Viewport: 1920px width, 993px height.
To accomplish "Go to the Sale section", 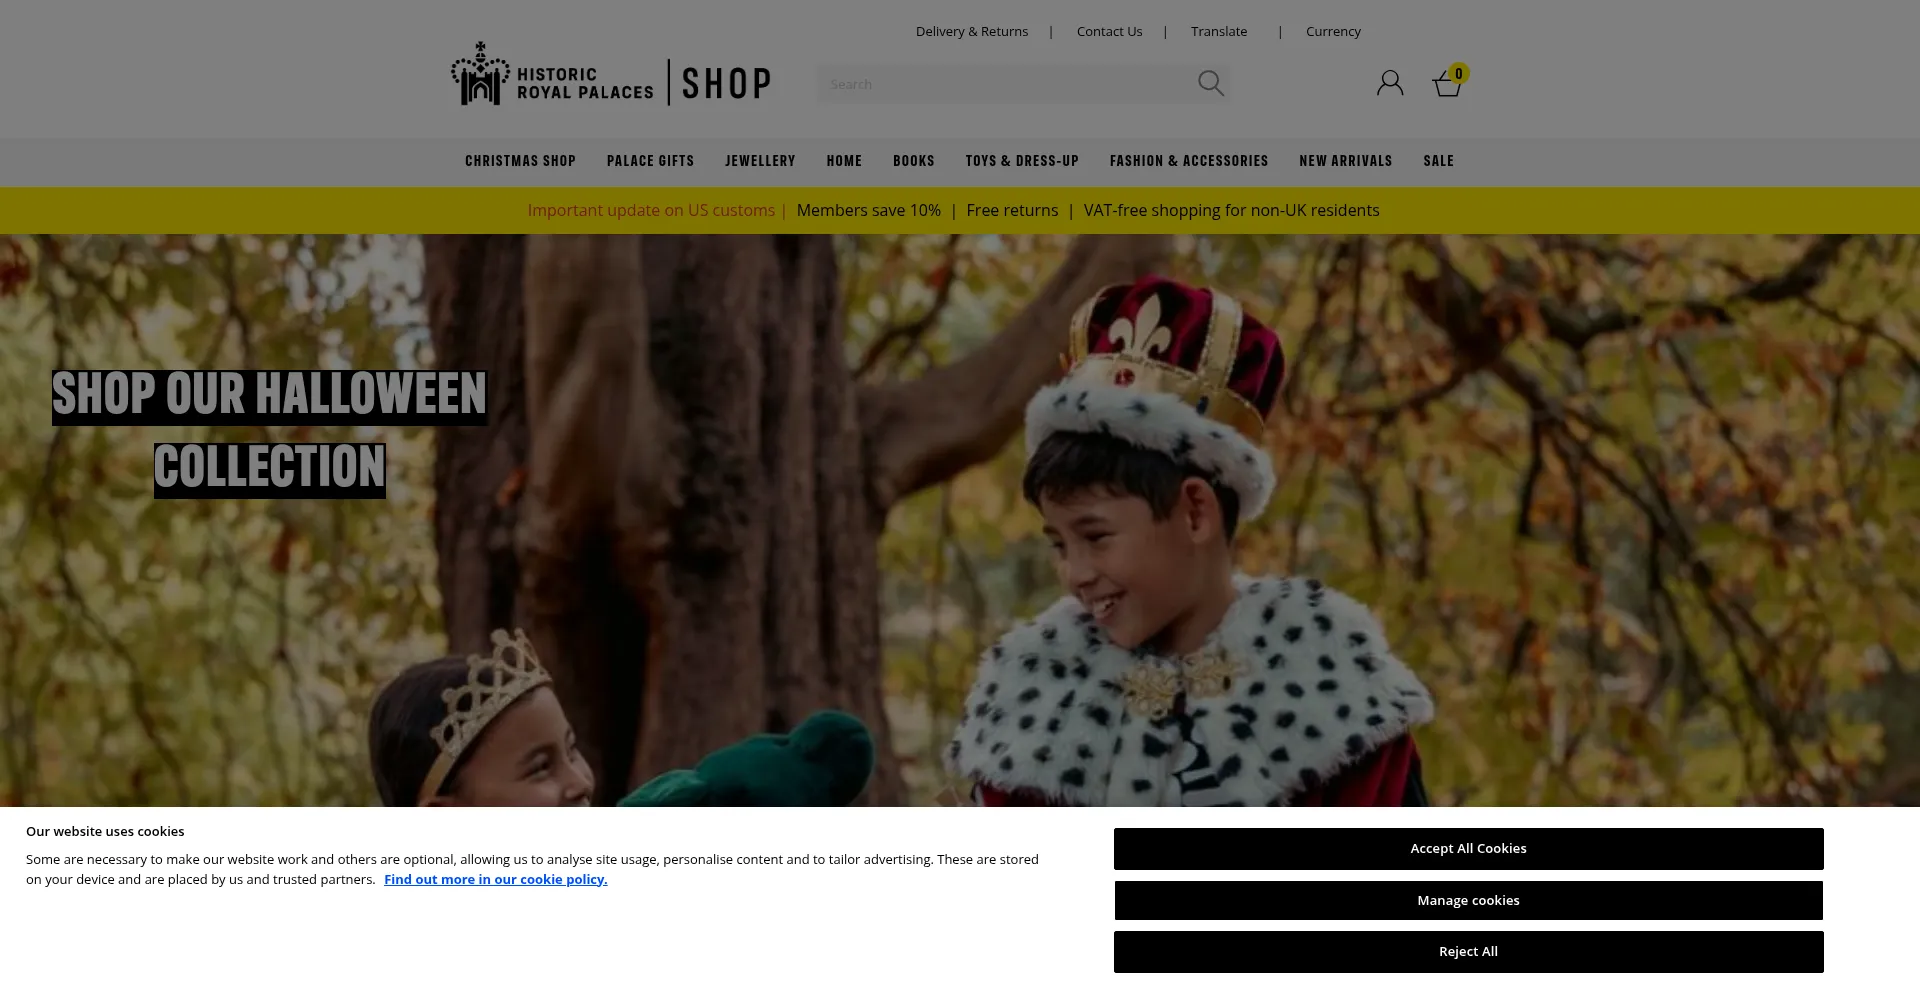I will (1439, 161).
